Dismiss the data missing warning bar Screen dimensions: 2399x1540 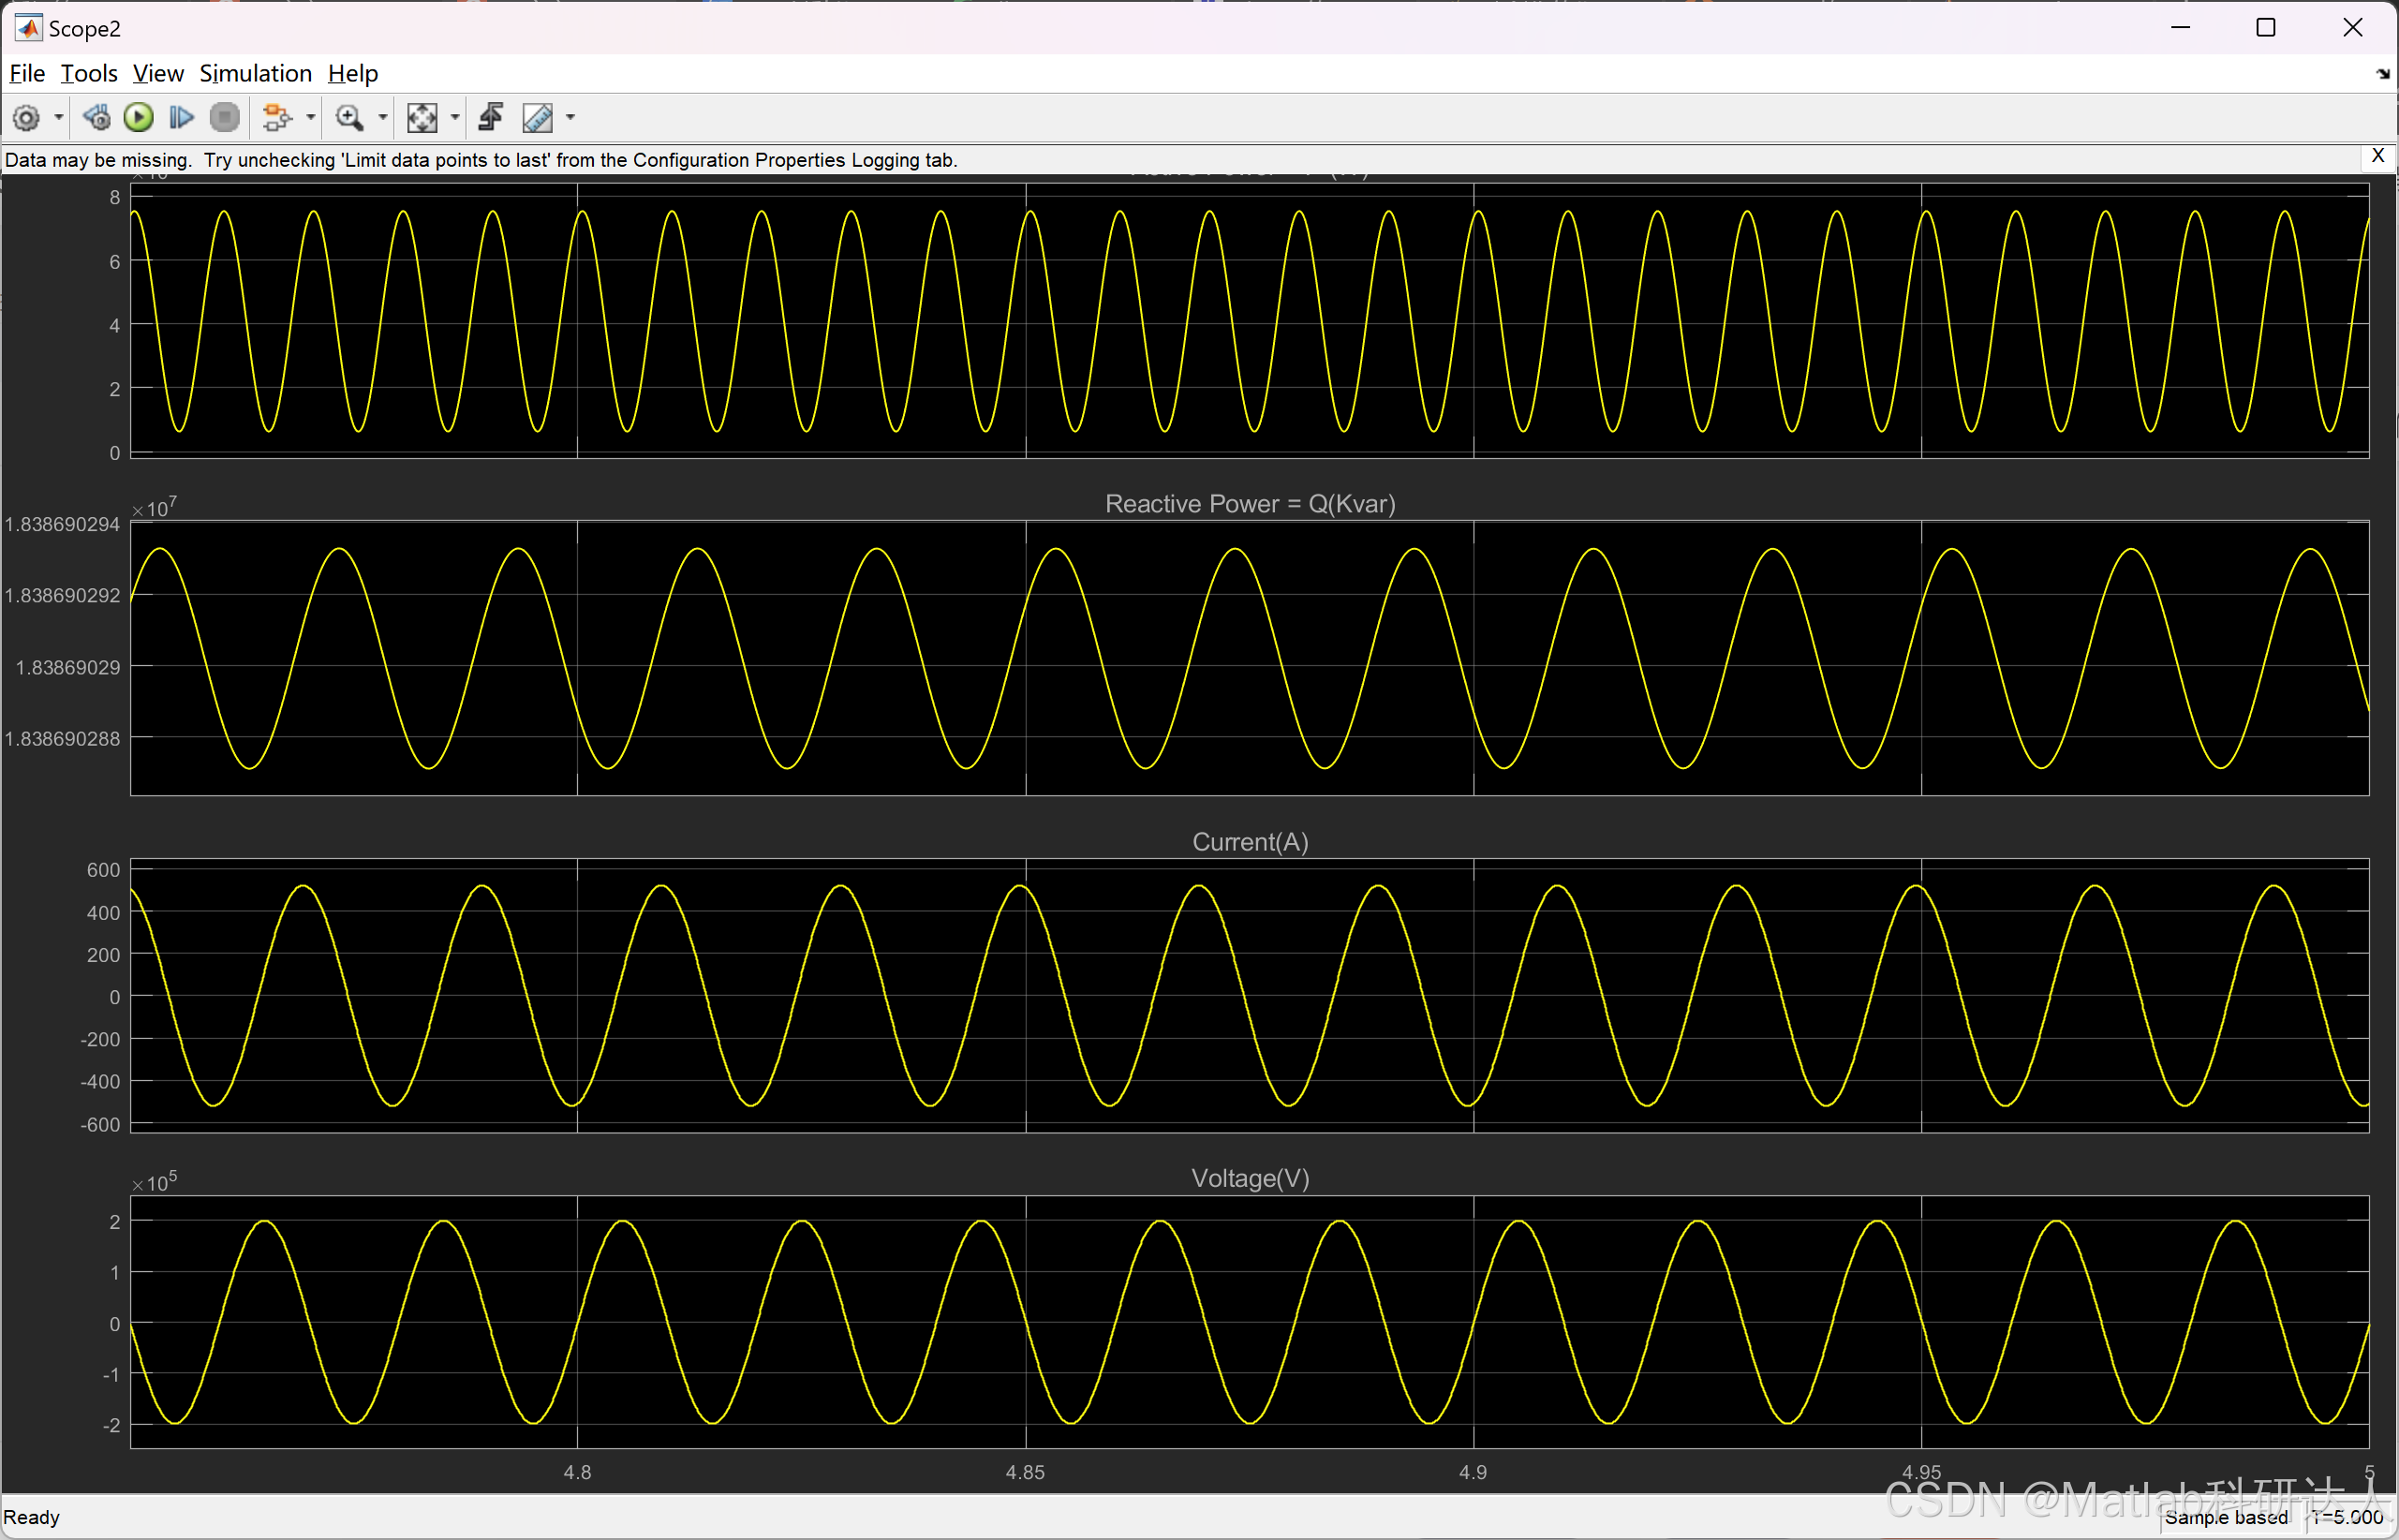pyautogui.click(x=2378, y=156)
